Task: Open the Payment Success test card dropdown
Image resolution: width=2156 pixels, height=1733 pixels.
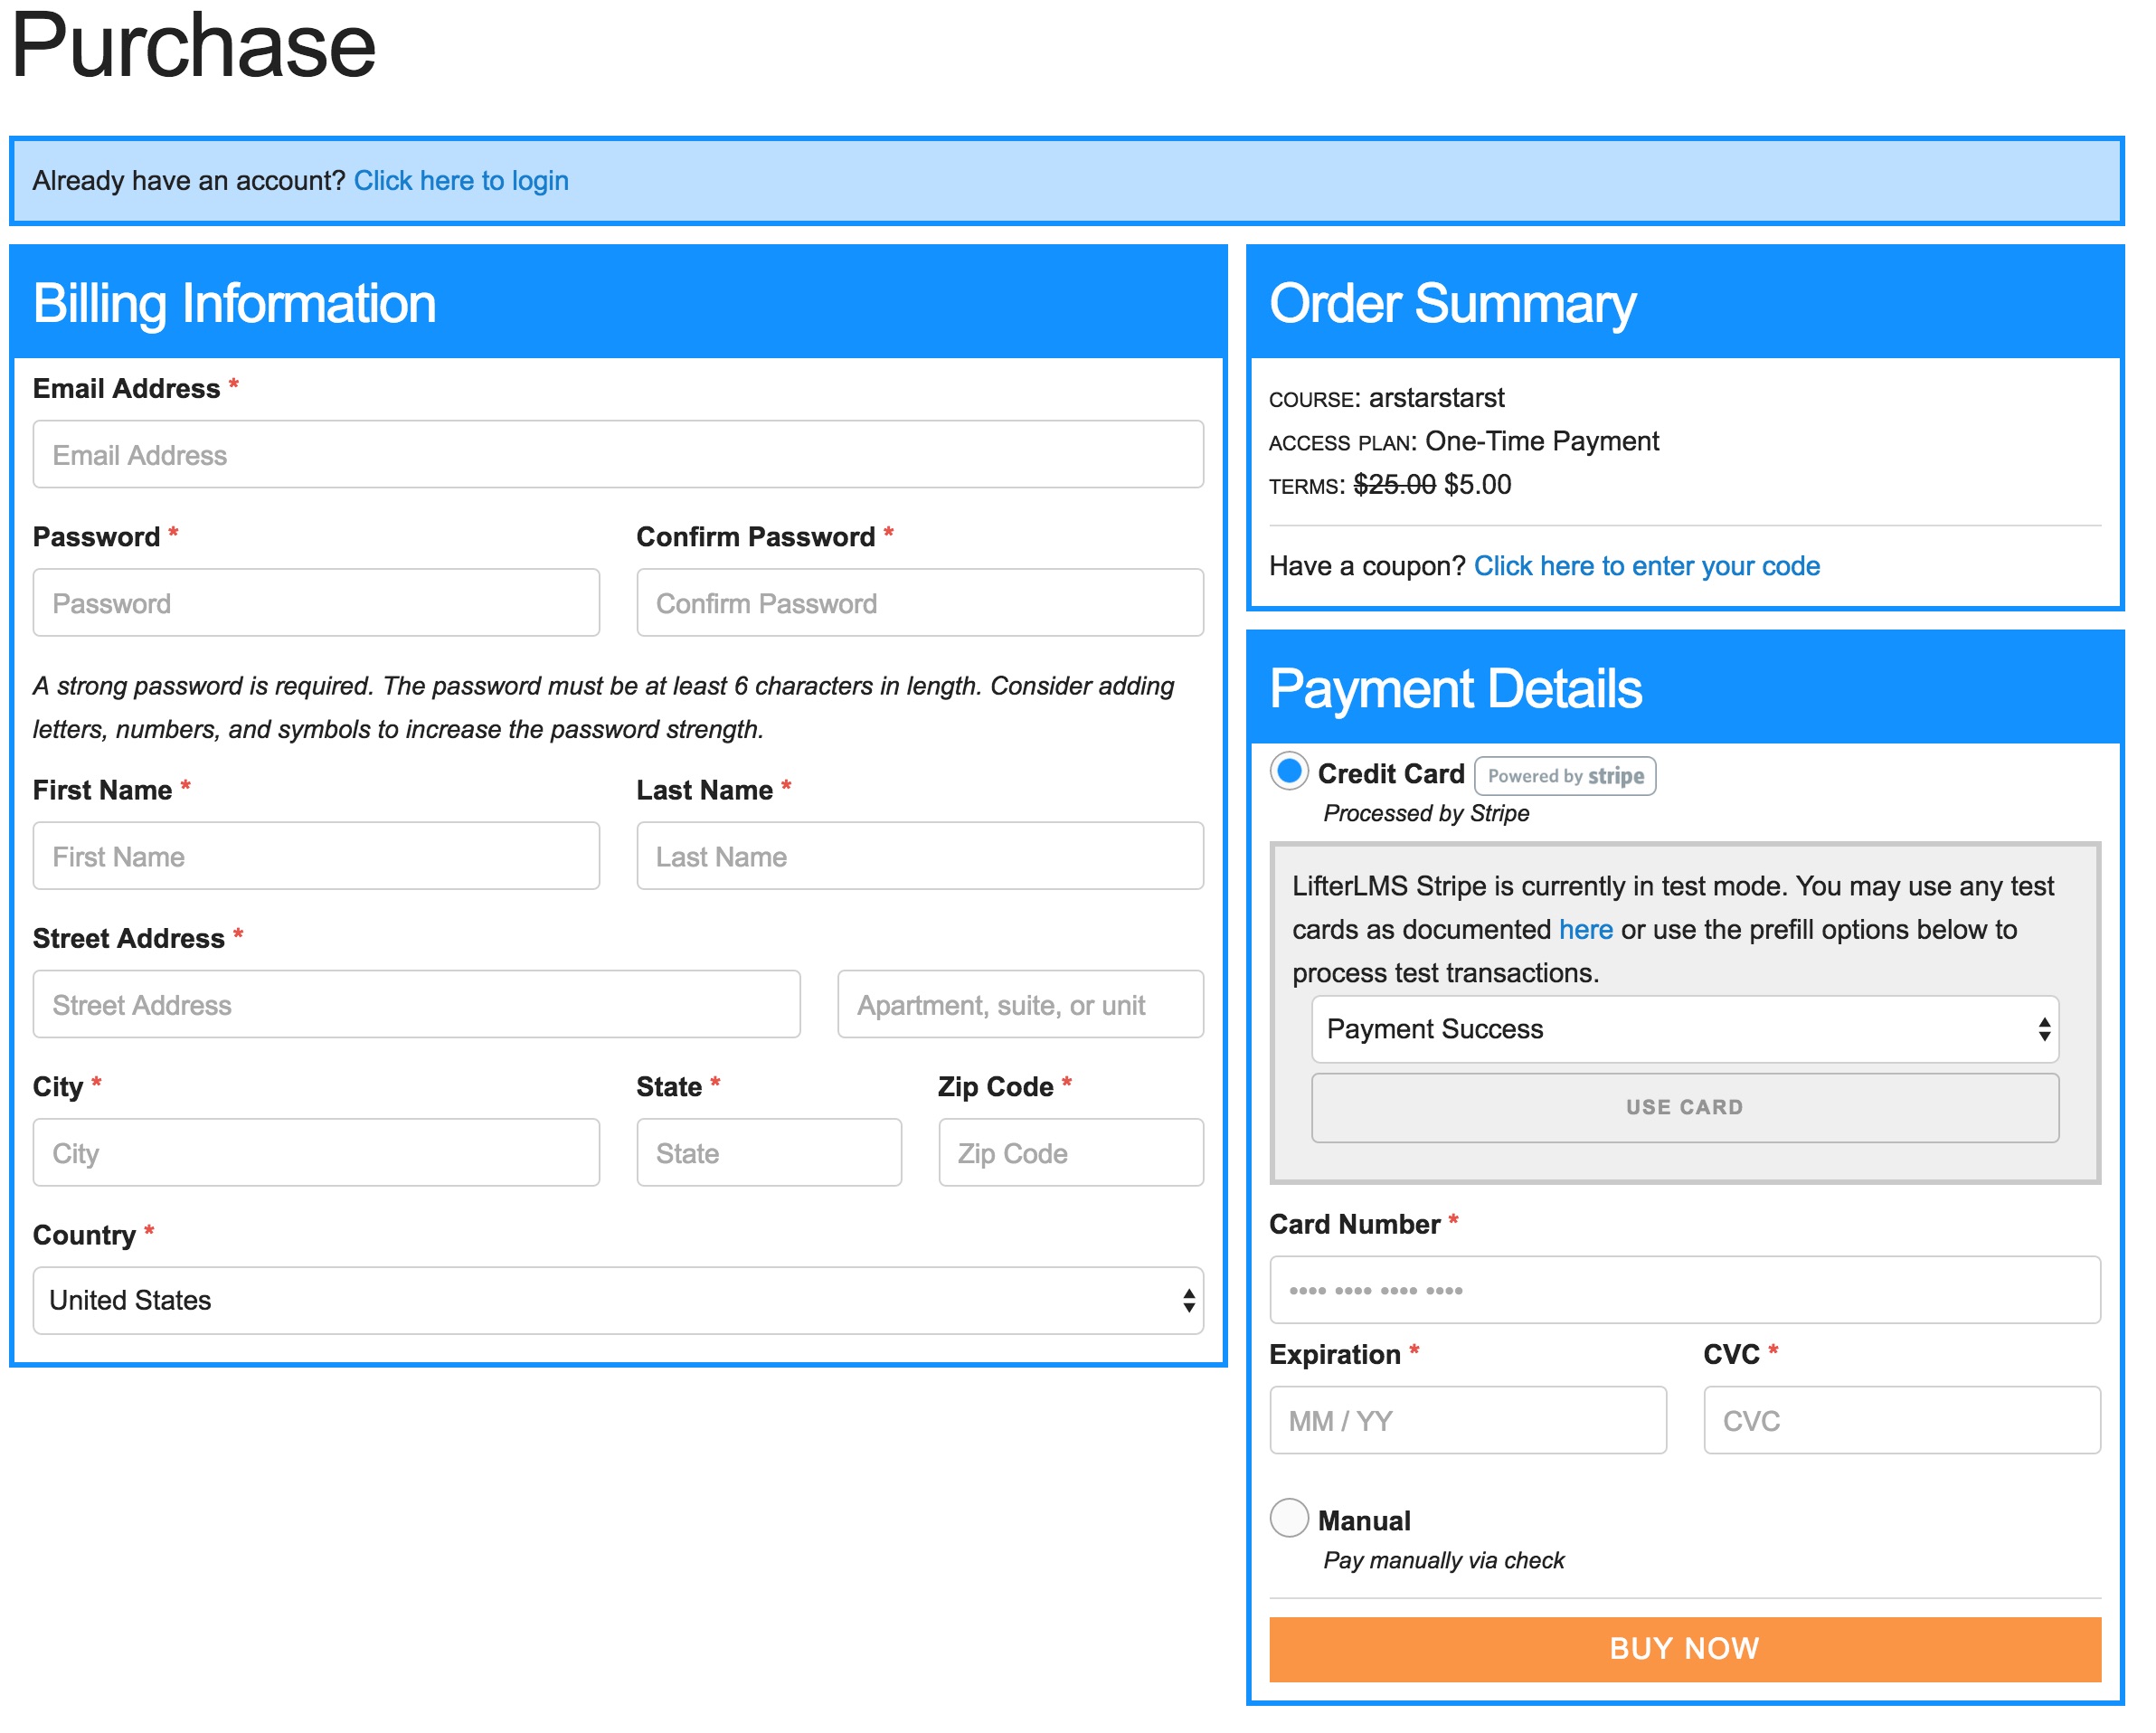Action: (1684, 1029)
